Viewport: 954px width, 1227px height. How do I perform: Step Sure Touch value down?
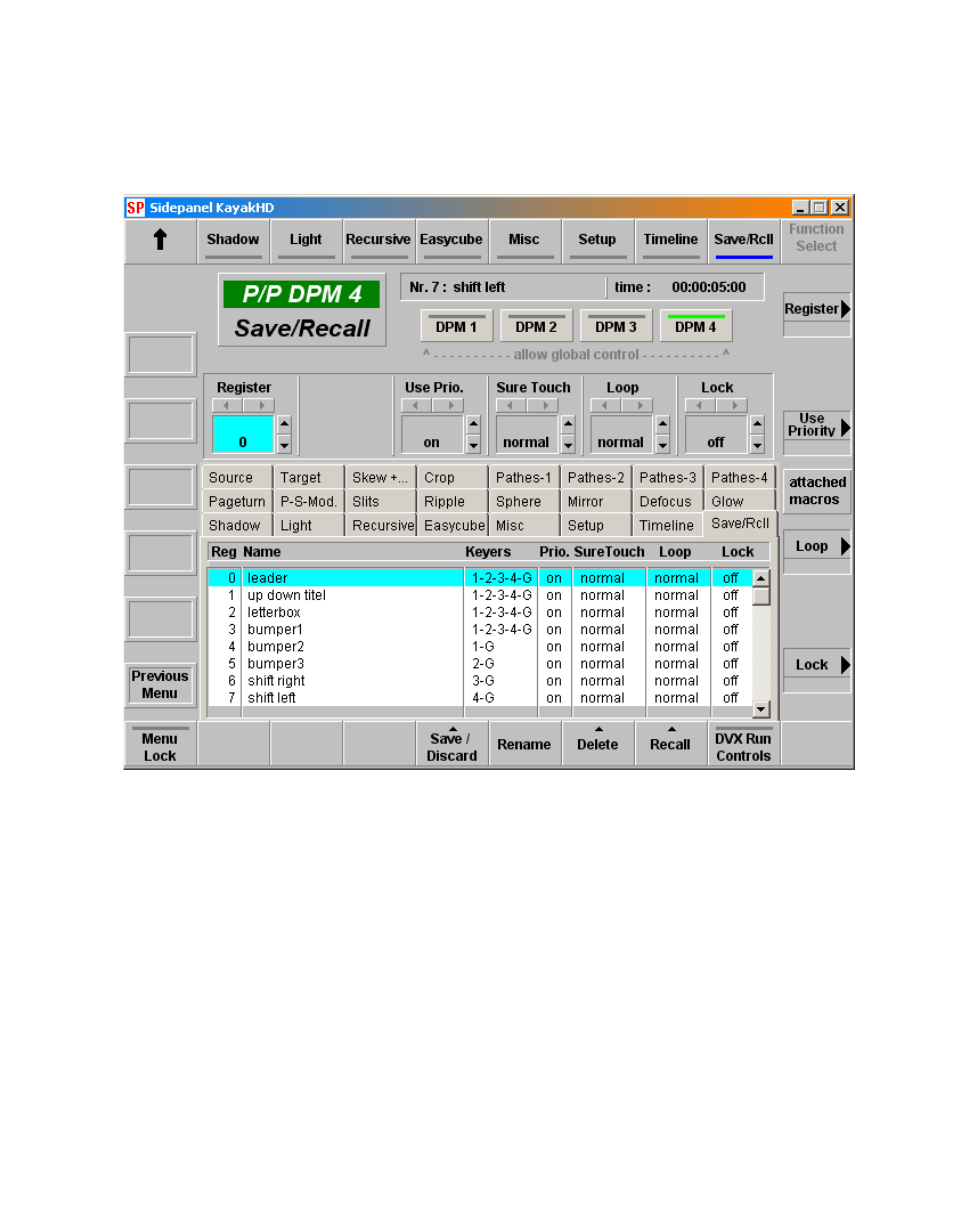(568, 443)
